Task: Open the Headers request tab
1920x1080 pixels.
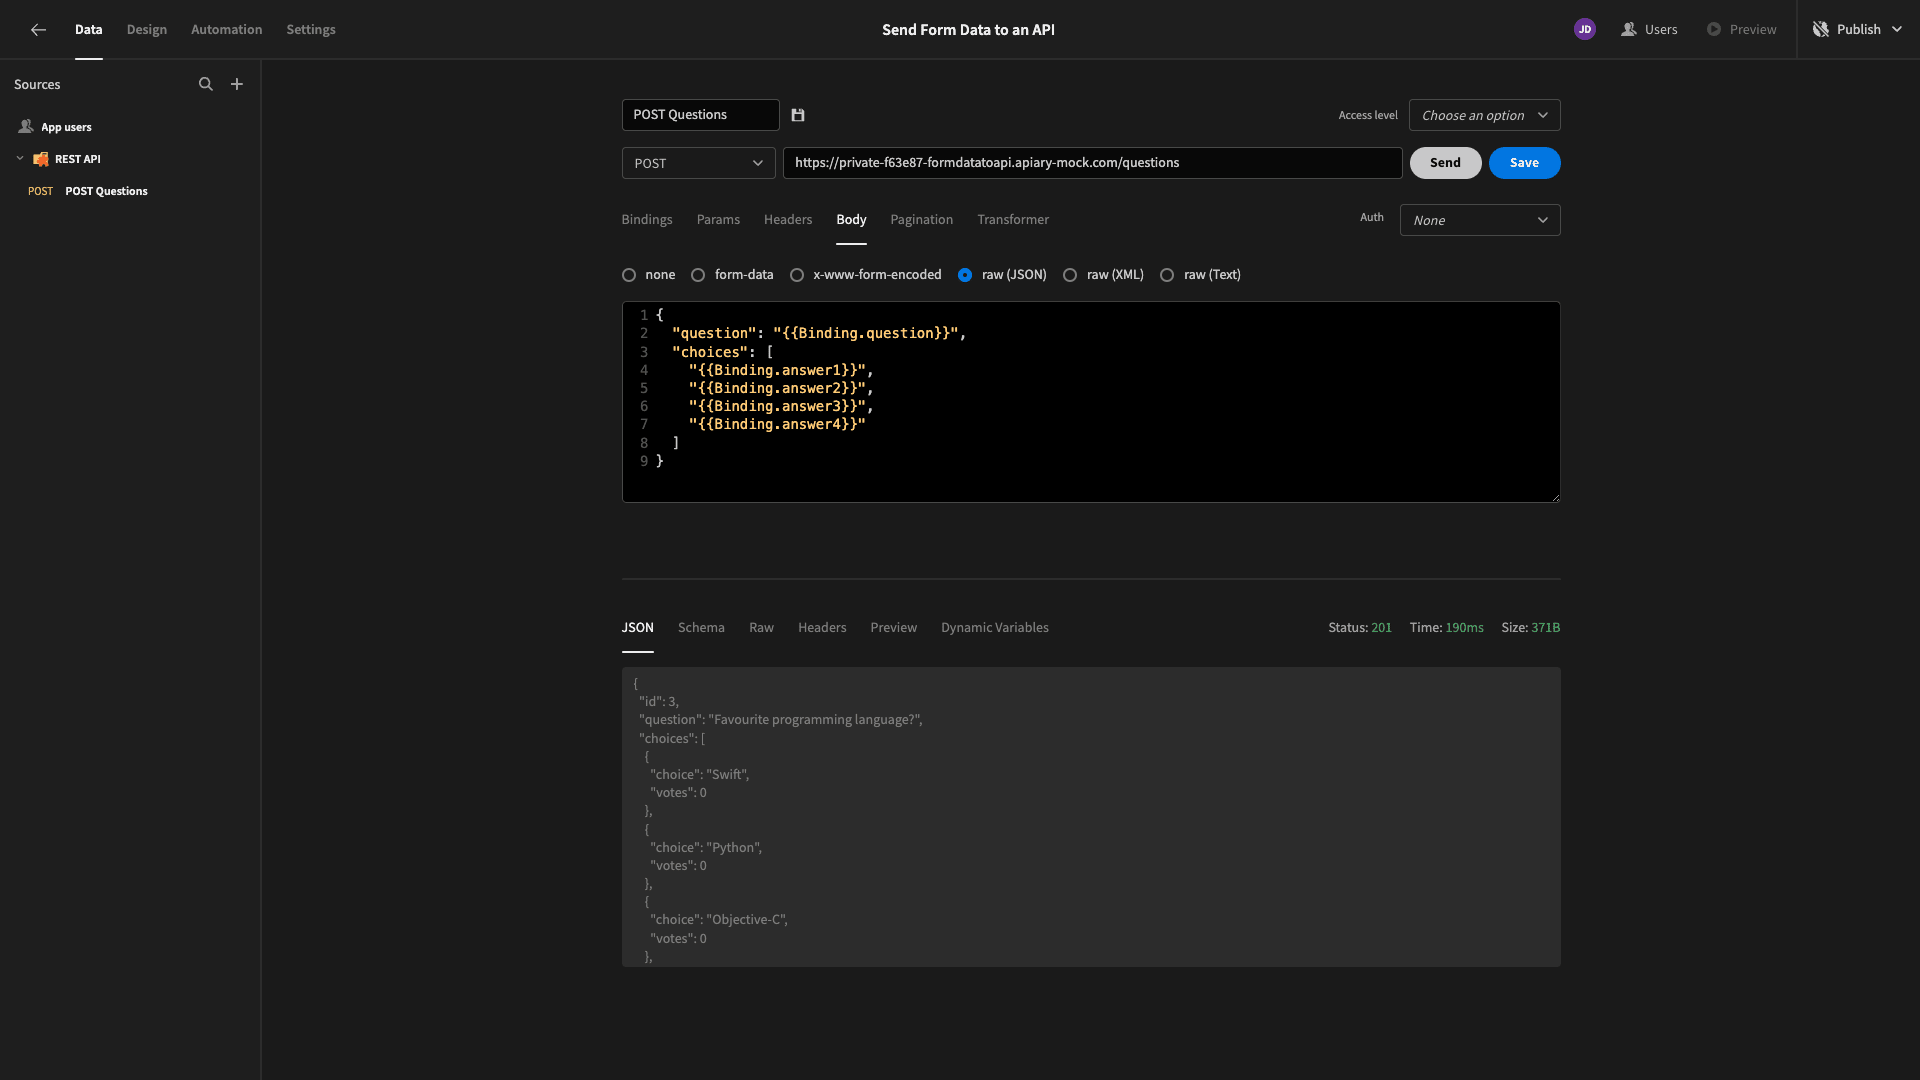Action: pyautogui.click(x=788, y=220)
